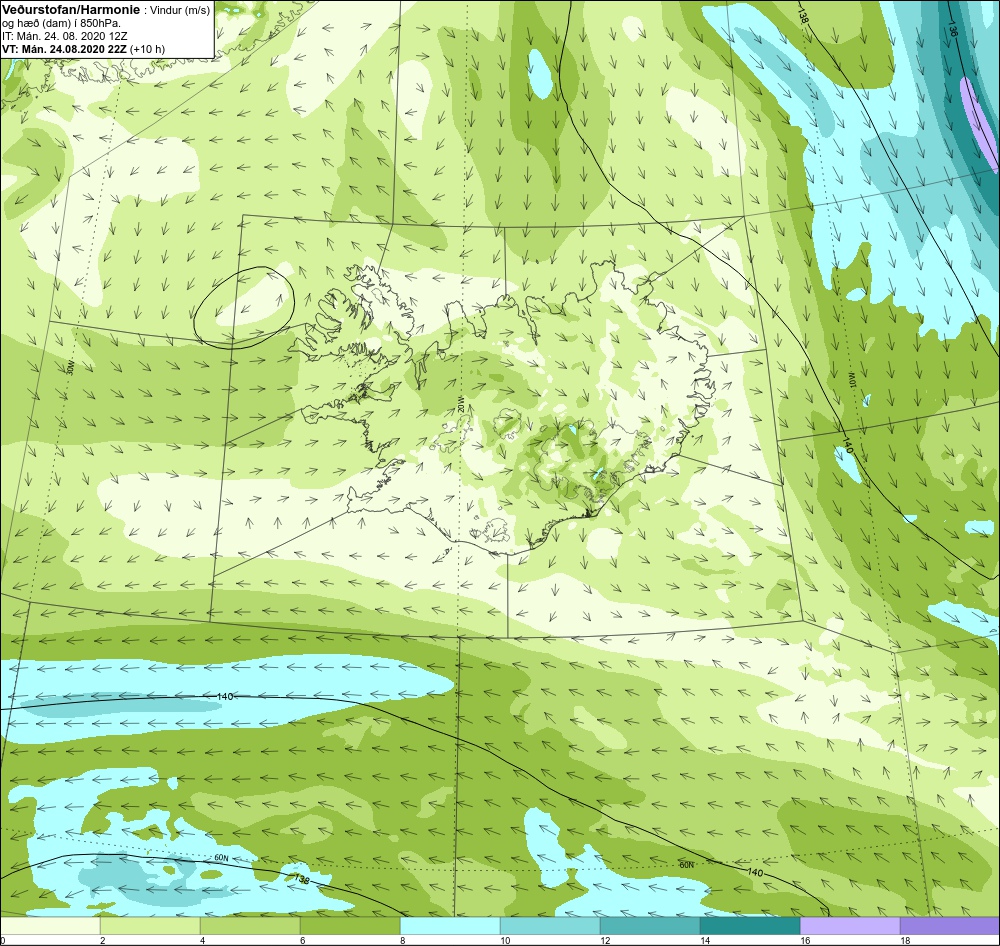
Task: Click the '140' contour label at bottom right
Action: pos(754,871)
